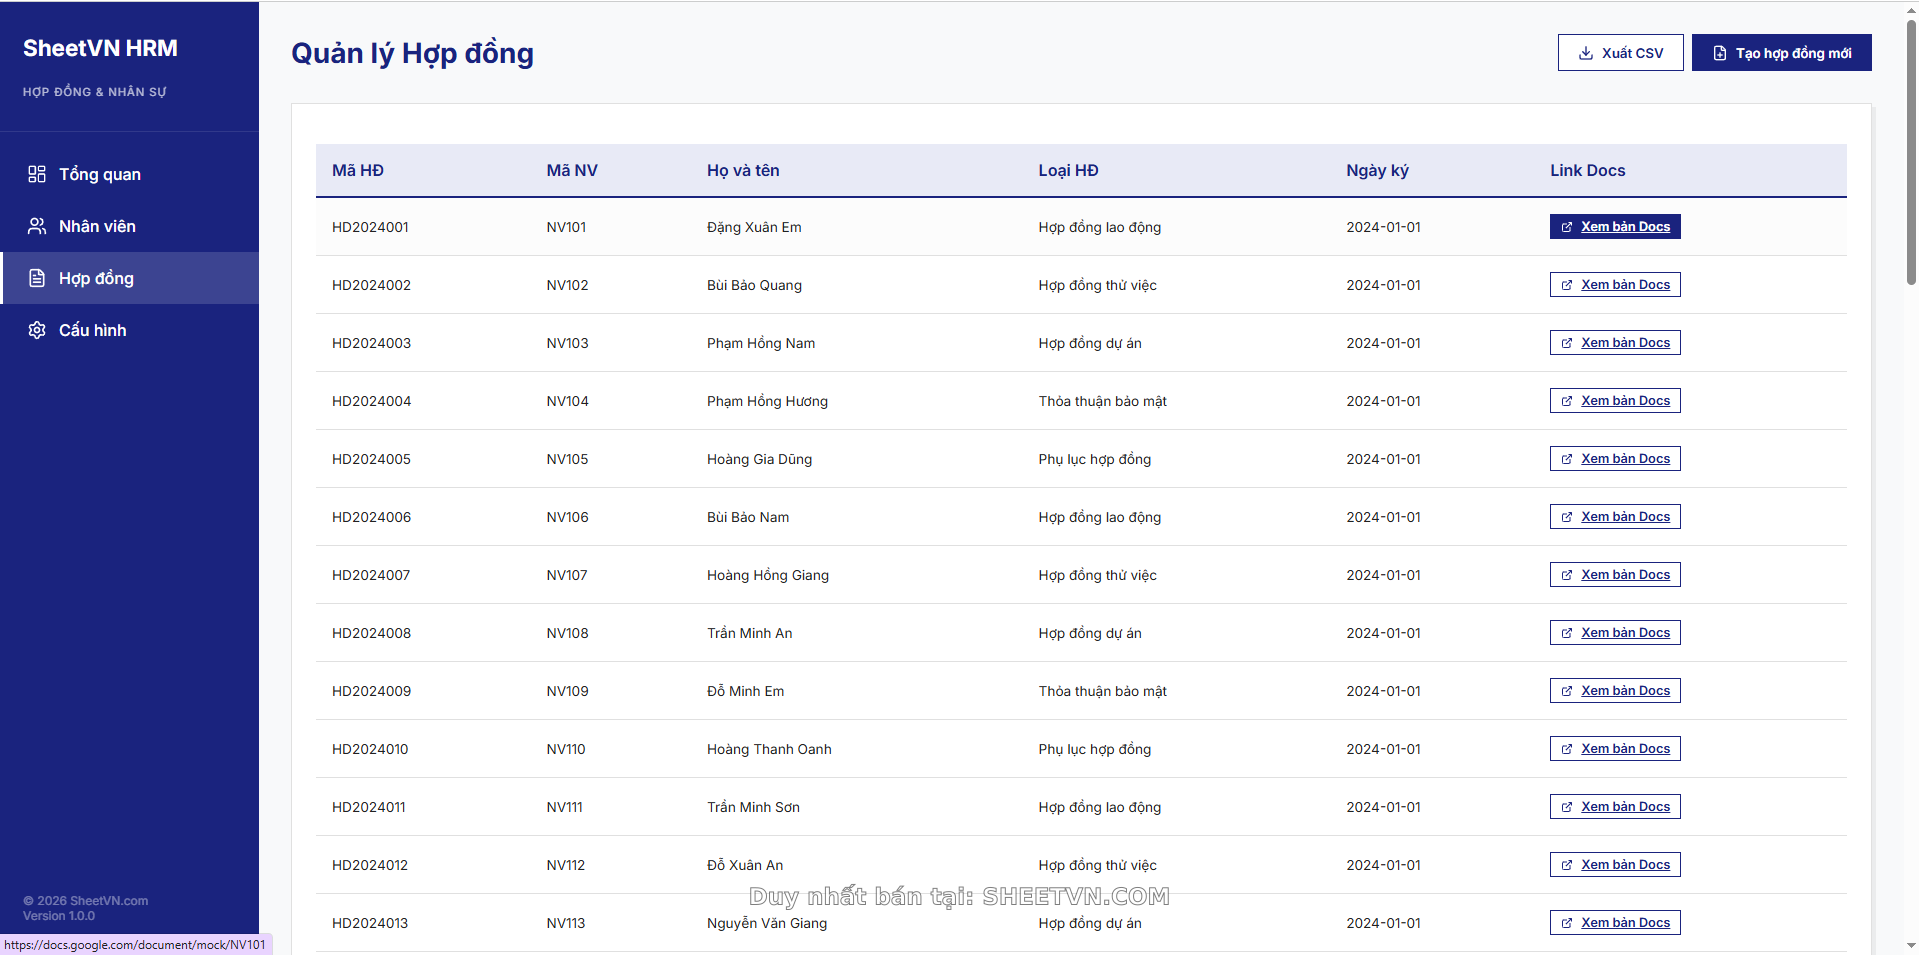Select the Hợp đồng document icon
1919x955 pixels.
pyautogui.click(x=37, y=278)
